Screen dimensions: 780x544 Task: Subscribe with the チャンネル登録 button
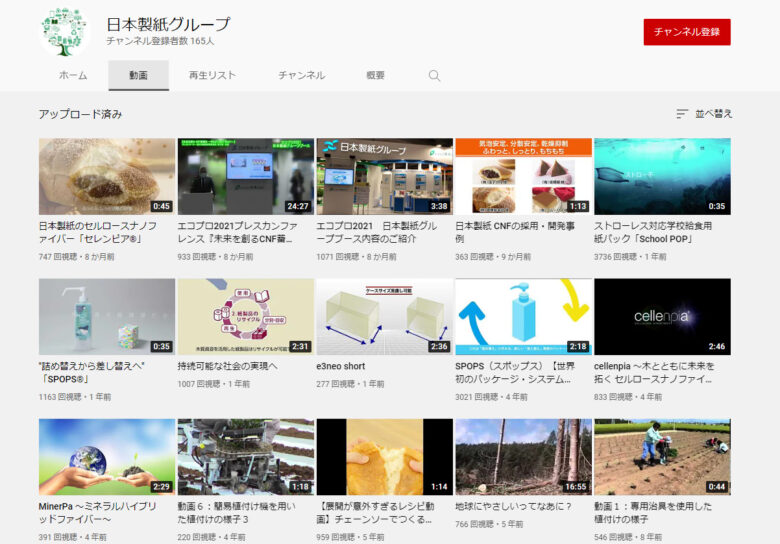(687, 32)
